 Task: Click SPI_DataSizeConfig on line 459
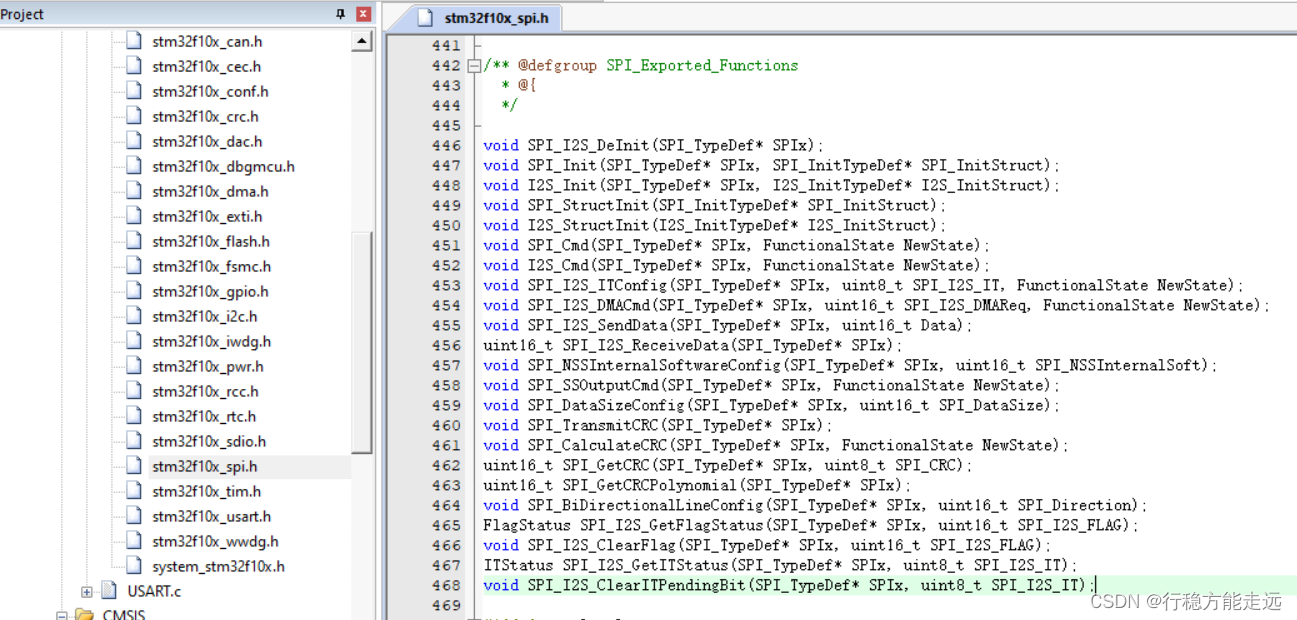[606, 406]
